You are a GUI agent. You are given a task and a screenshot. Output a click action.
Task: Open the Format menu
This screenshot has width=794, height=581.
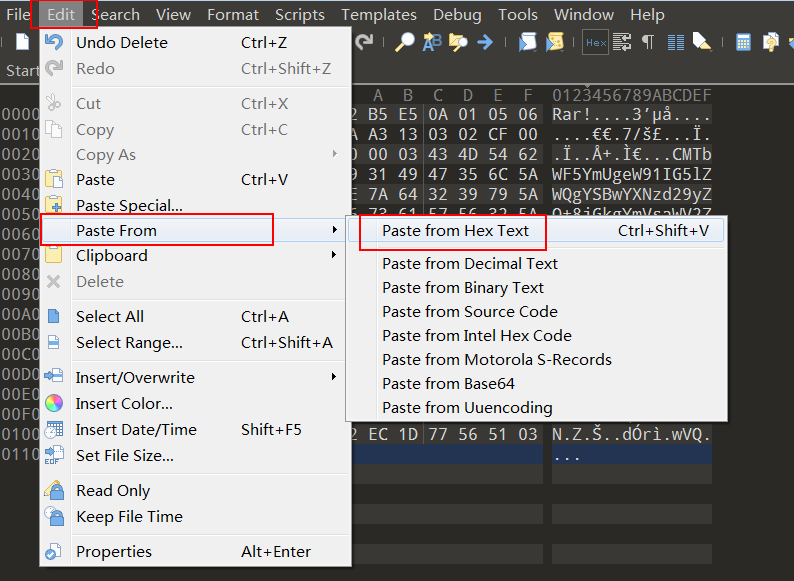233,15
